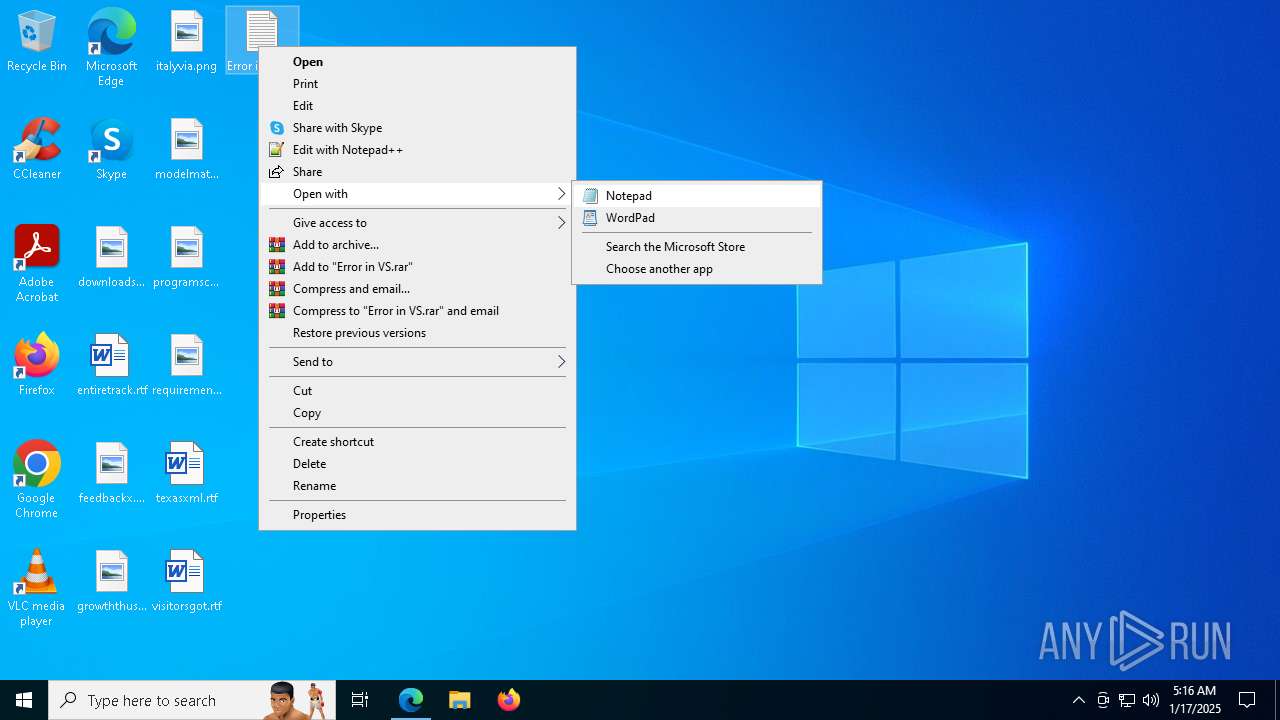
Task: Open the Action Center notifications icon
Action: pyautogui.click(x=1247, y=700)
